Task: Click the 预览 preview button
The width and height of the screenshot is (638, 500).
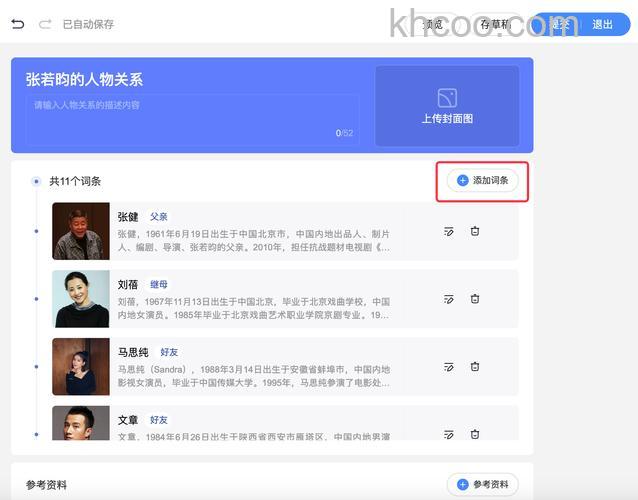Action: pyautogui.click(x=433, y=24)
